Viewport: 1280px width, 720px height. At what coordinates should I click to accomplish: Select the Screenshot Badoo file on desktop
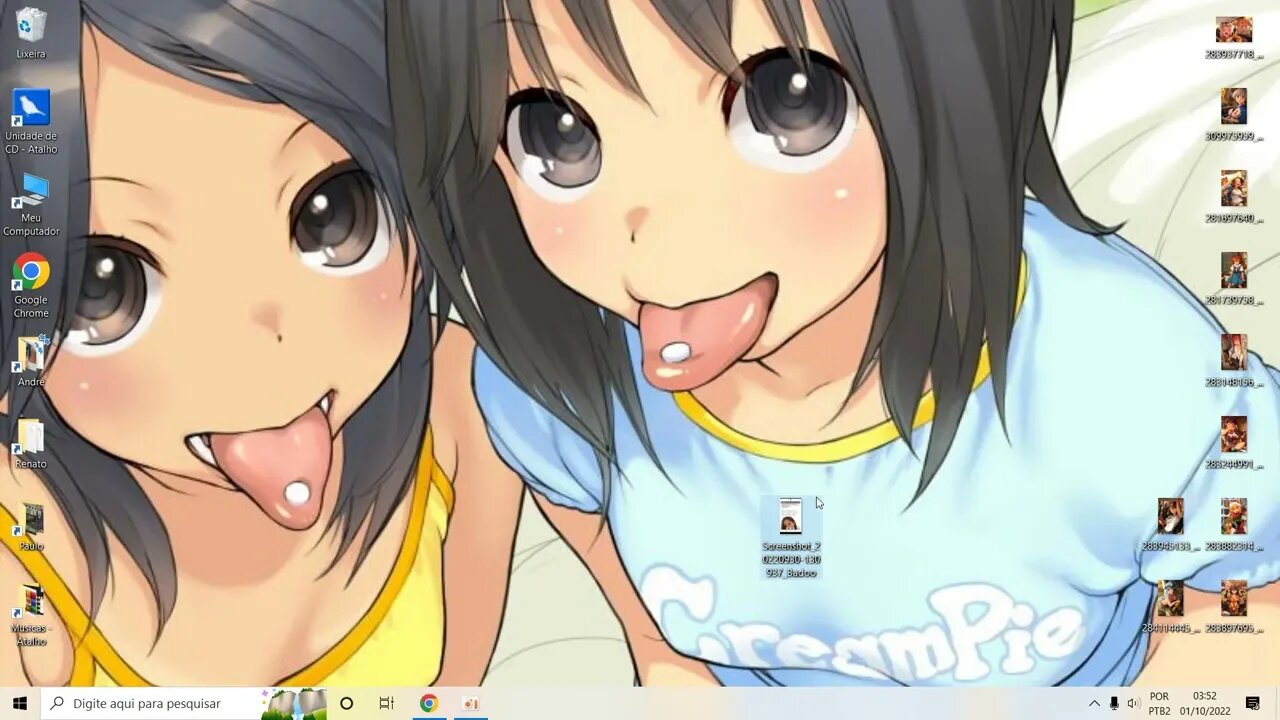[x=790, y=538]
